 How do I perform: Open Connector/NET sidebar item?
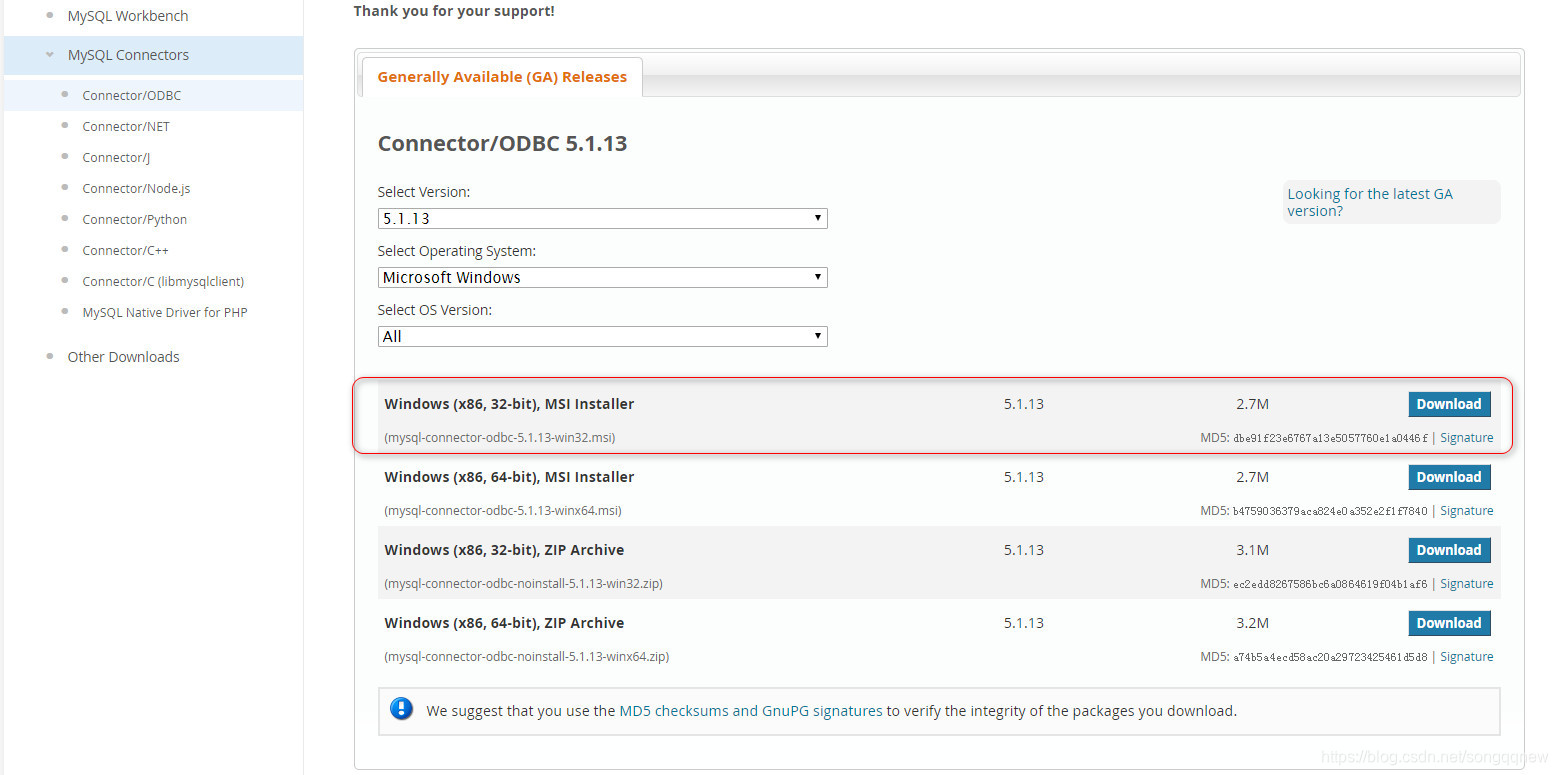(x=126, y=126)
